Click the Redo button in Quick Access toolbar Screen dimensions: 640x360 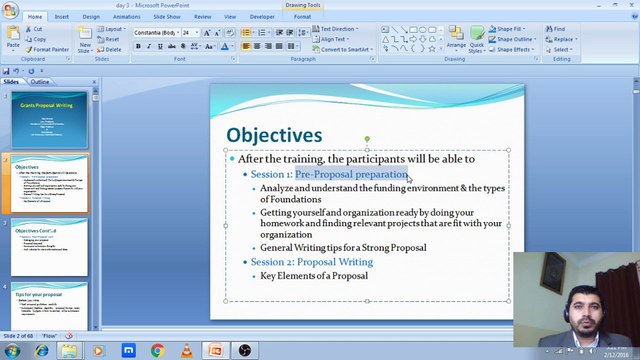tap(31, 71)
